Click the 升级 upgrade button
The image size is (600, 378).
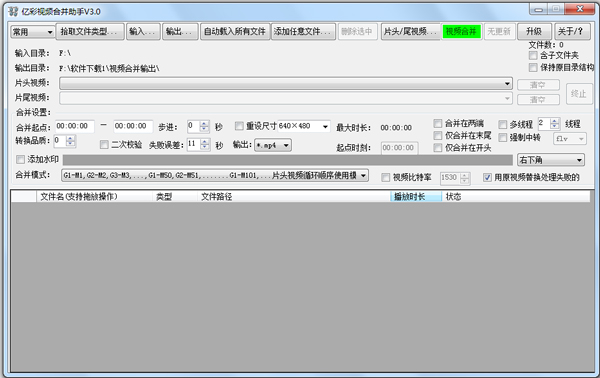(534, 31)
